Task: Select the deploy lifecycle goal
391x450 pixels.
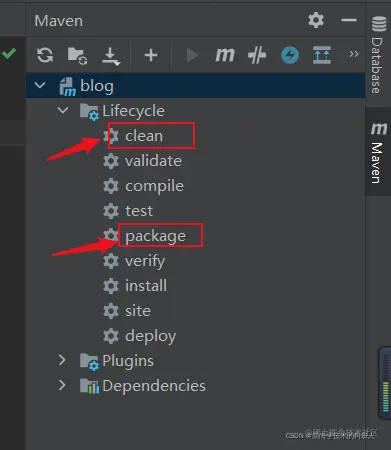Action: pos(150,336)
